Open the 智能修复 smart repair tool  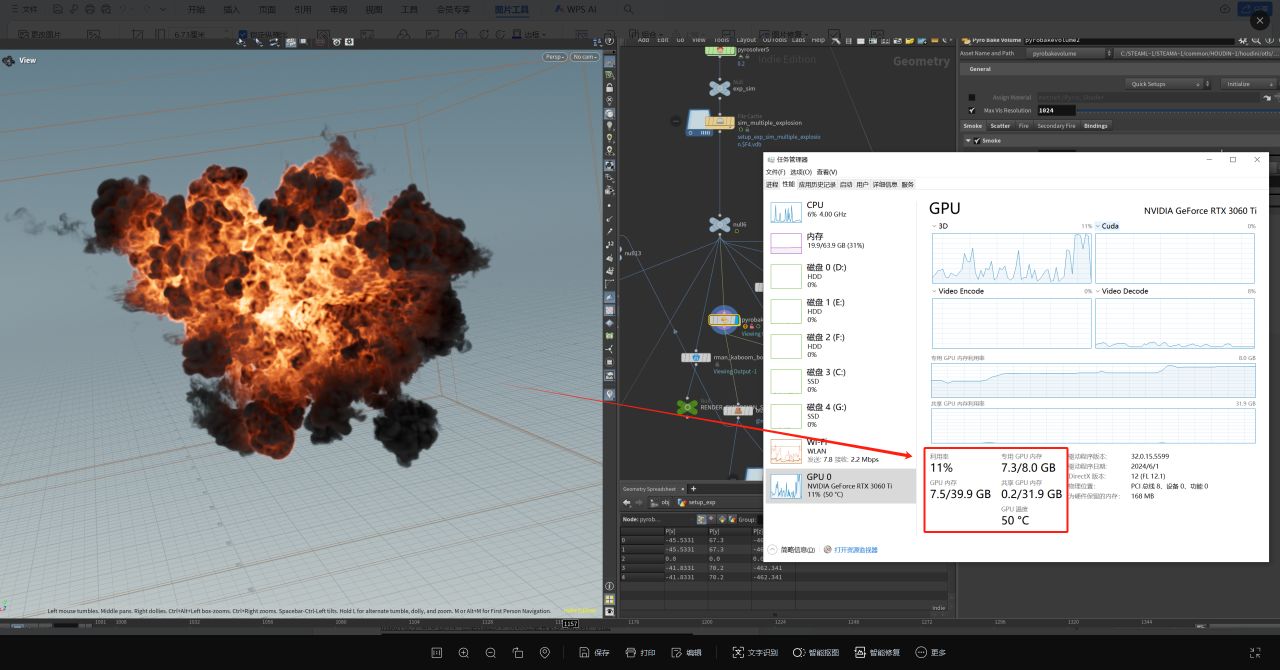pos(877,652)
